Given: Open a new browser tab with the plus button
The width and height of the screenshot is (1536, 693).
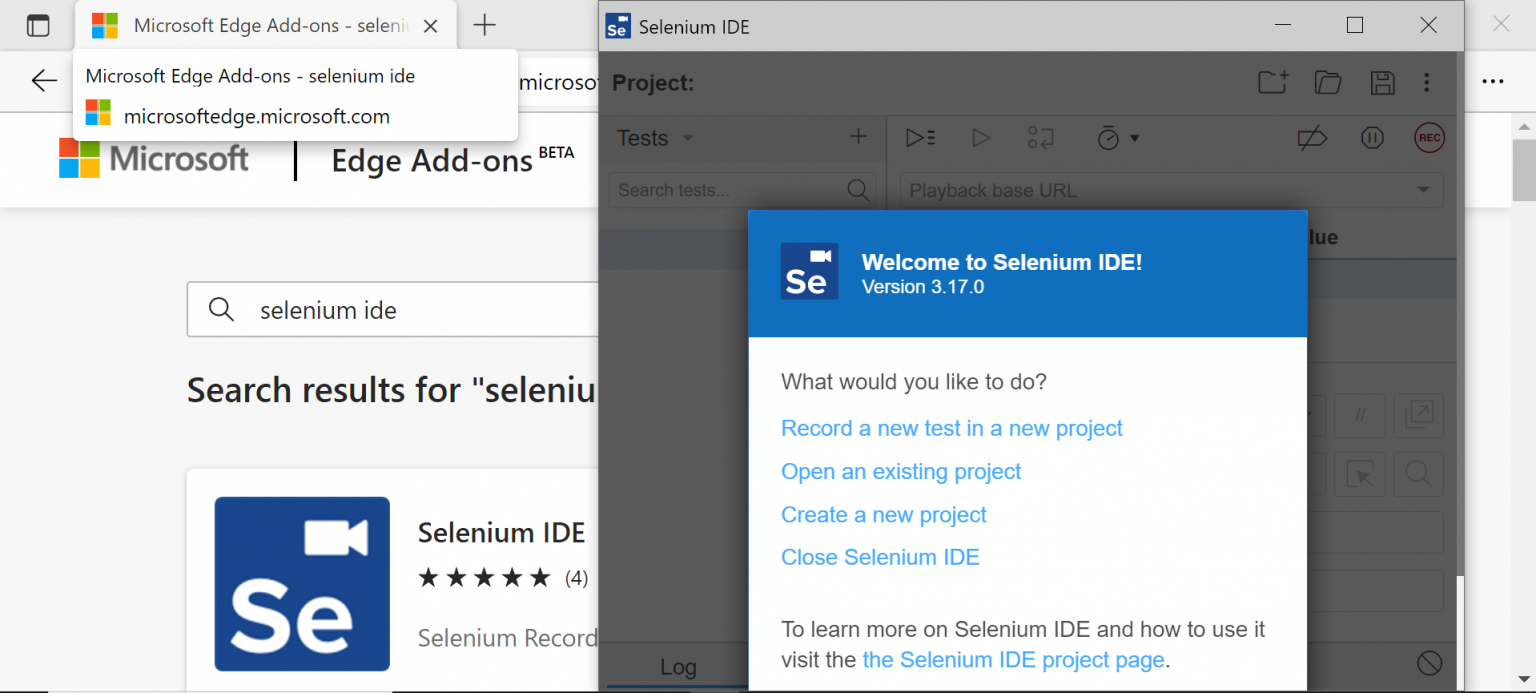Looking at the screenshot, I should 484,25.
